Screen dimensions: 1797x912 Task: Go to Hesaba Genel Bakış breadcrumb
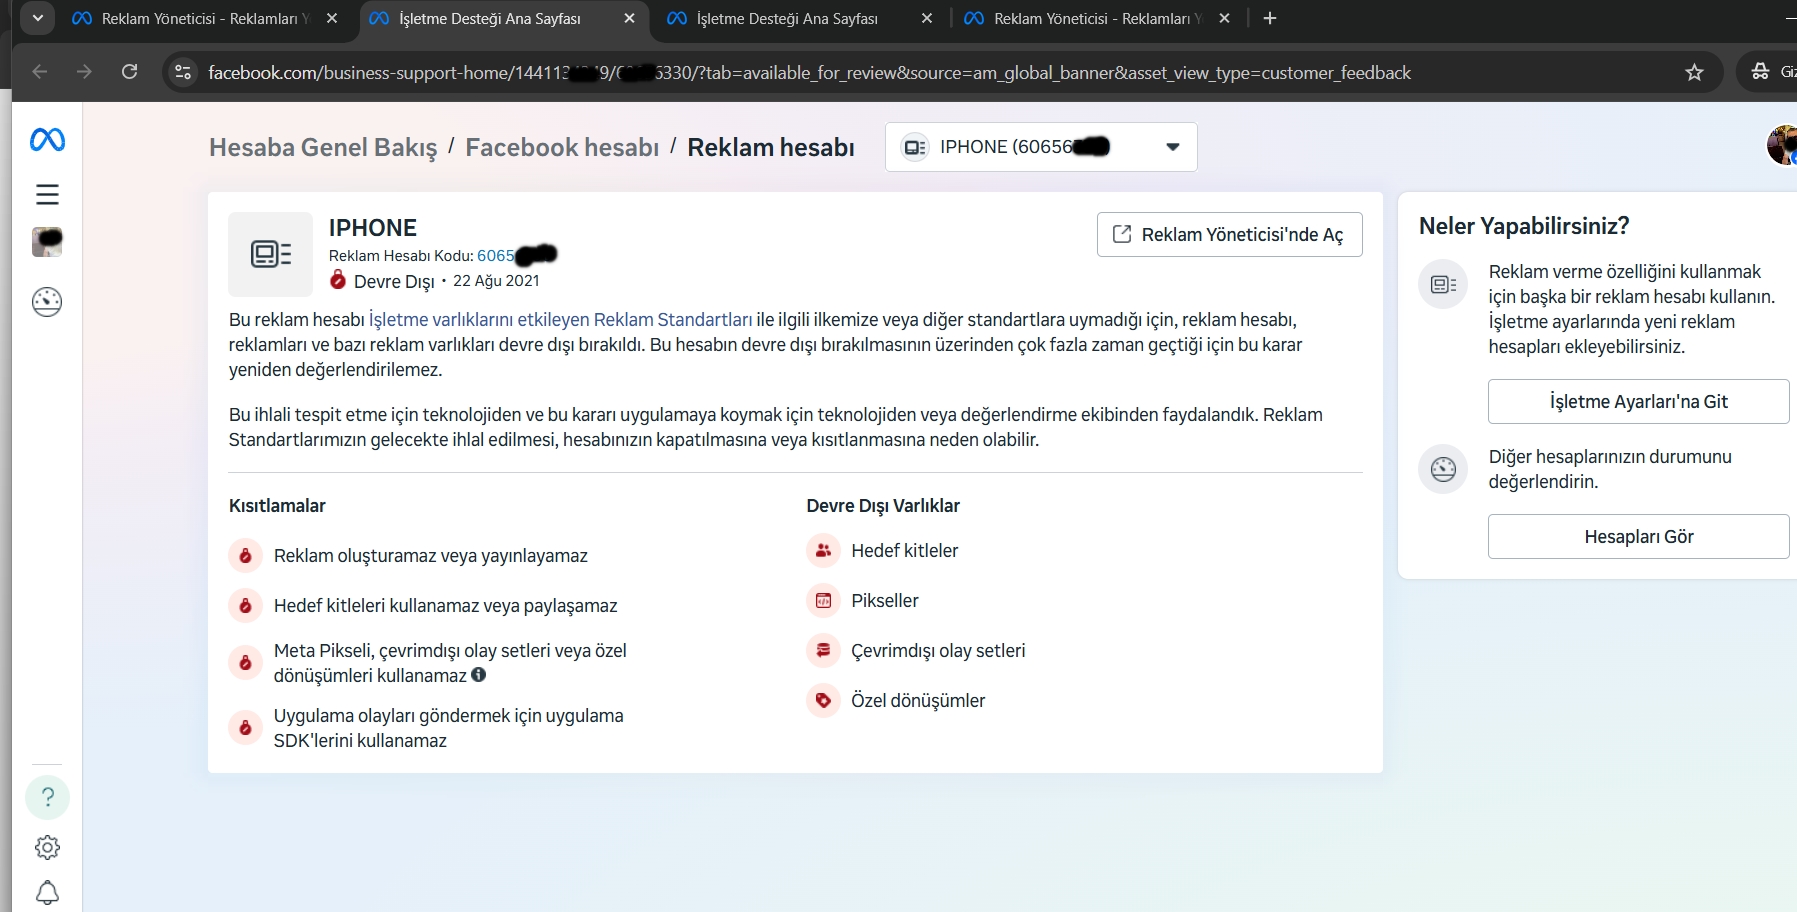323,148
